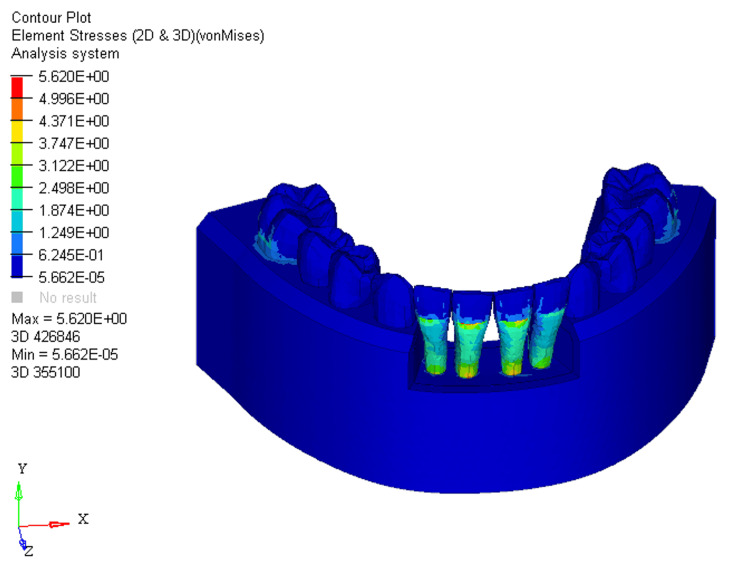Select the legend value 3.122E+00
Screen dimensions: 750x567
[74, 166]
